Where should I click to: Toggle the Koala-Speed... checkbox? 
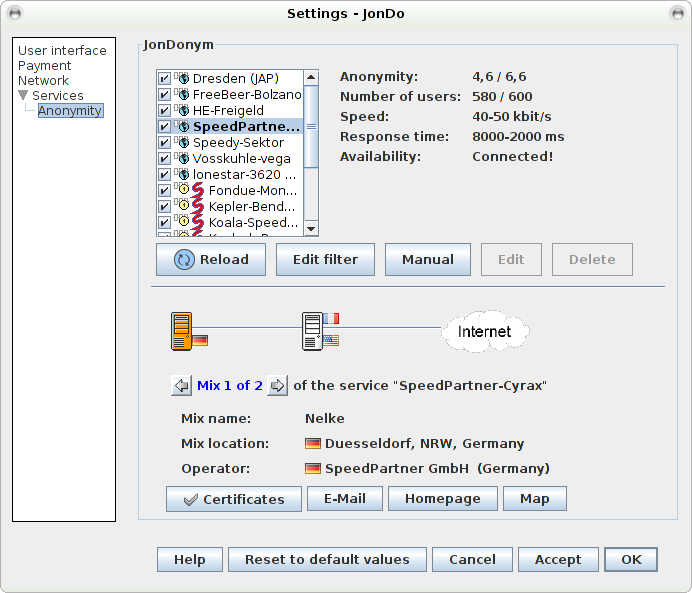pos(164,222)
